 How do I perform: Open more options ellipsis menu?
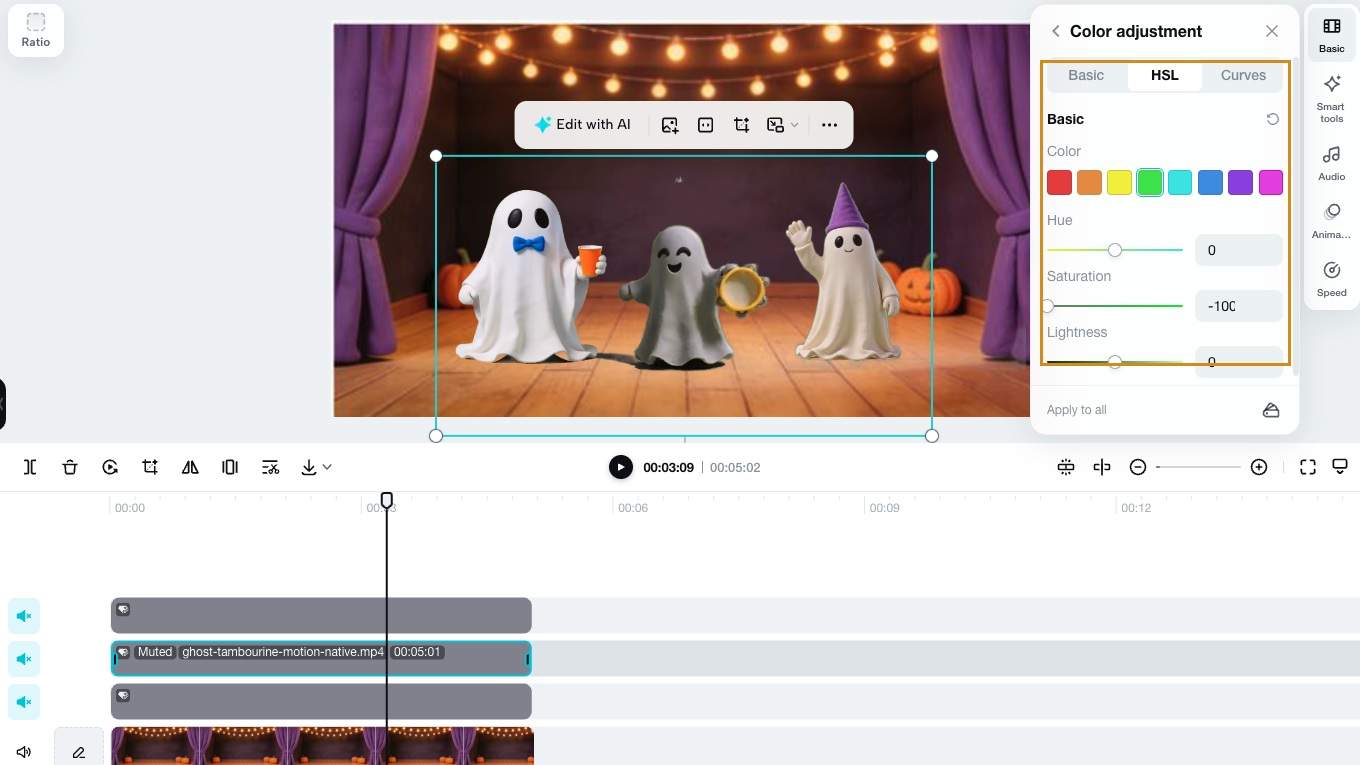point(829,125)
